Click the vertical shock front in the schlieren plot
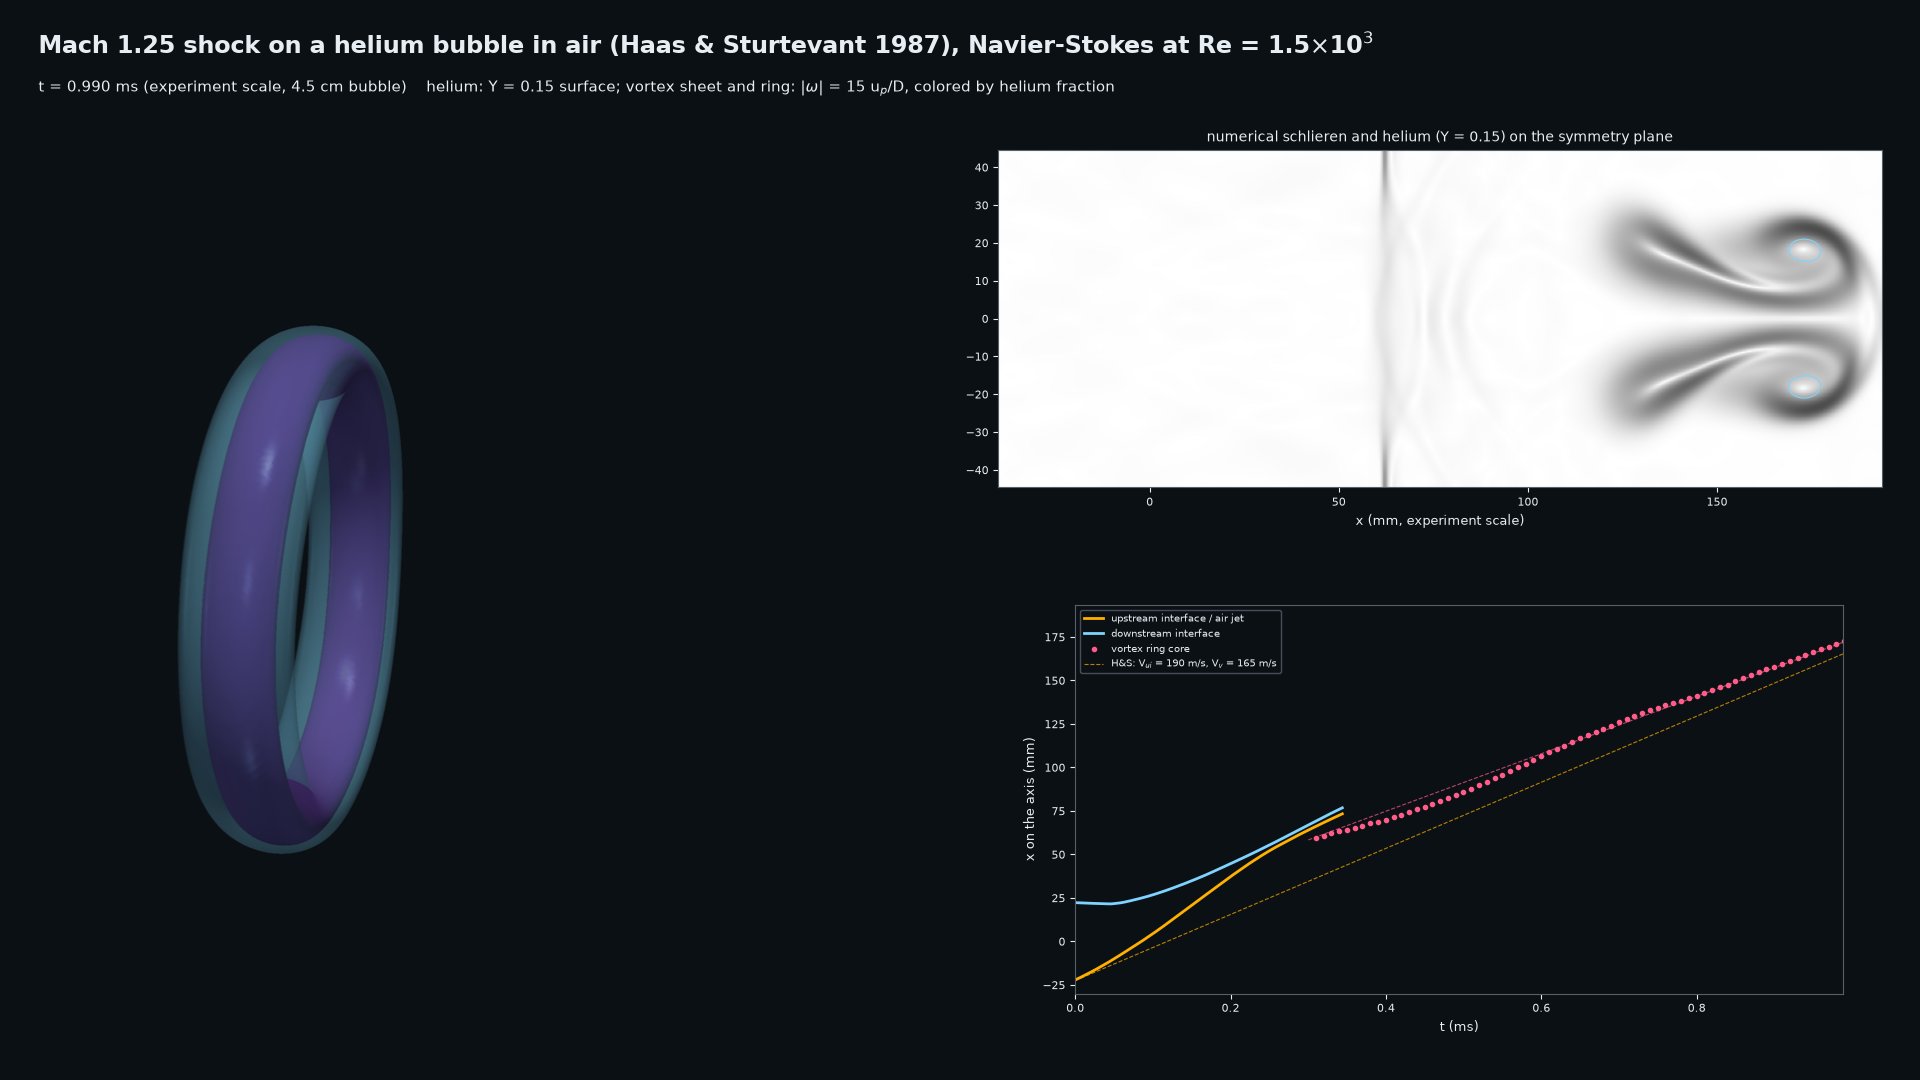Image resolution: width=1920 pixels, height=1080 pixels. [1385, 319]
